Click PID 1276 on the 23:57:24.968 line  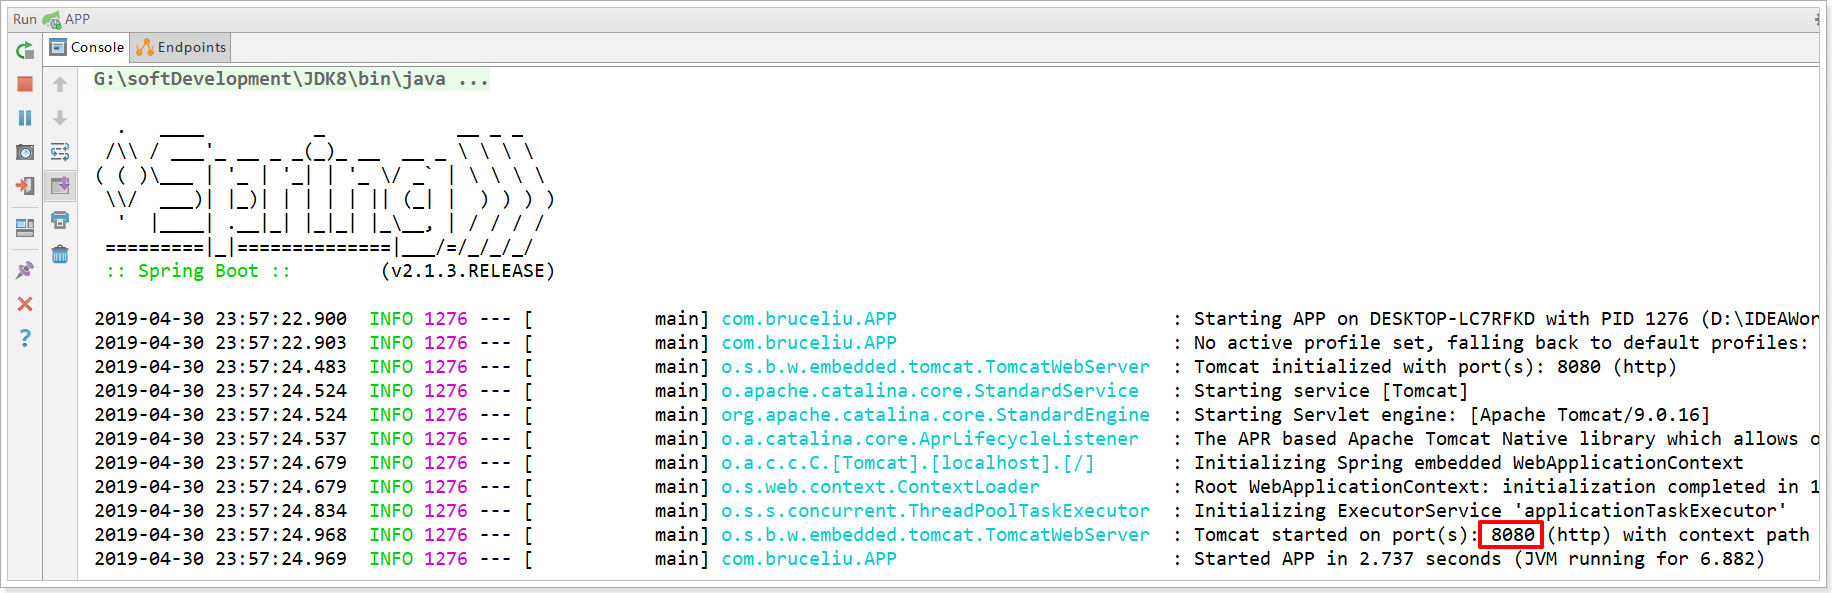[446, 535]
